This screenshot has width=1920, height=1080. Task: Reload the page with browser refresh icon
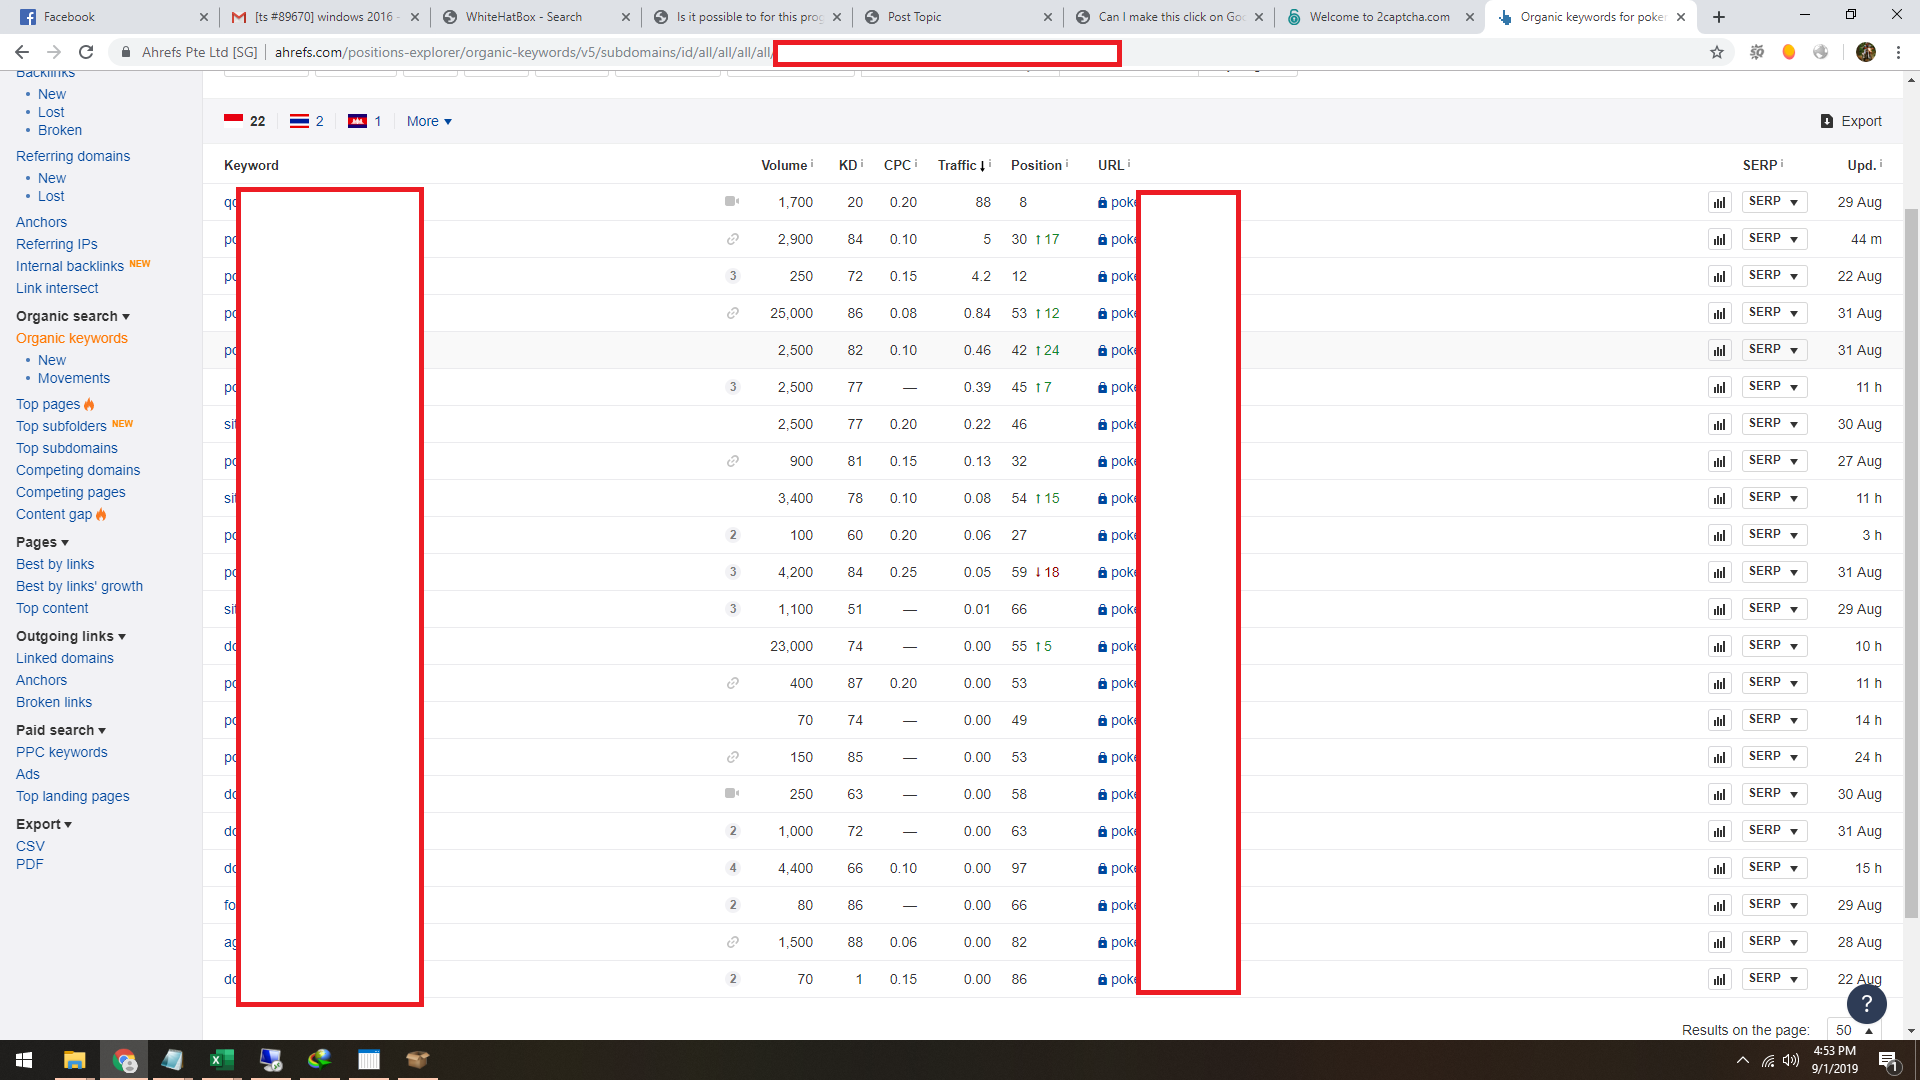pyautogui.click(x=86, y=52)
